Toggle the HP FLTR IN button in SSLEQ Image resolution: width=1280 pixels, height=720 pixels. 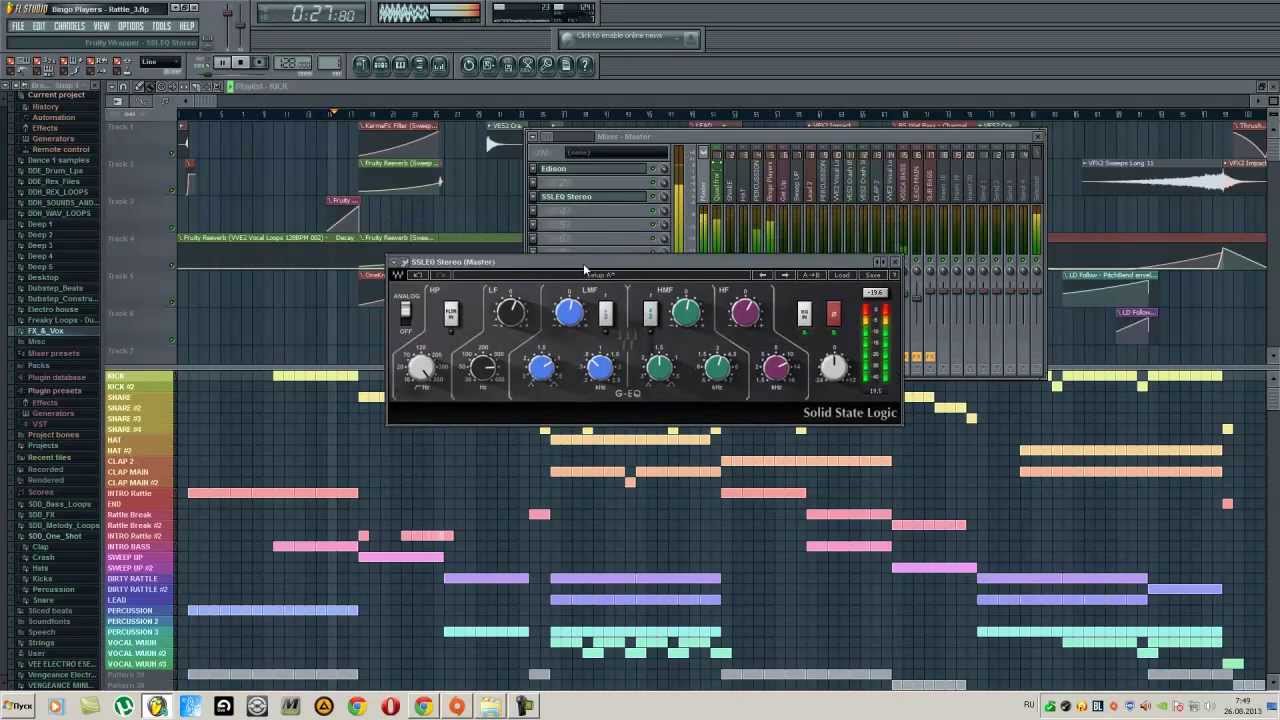click(x=451, y=313)
